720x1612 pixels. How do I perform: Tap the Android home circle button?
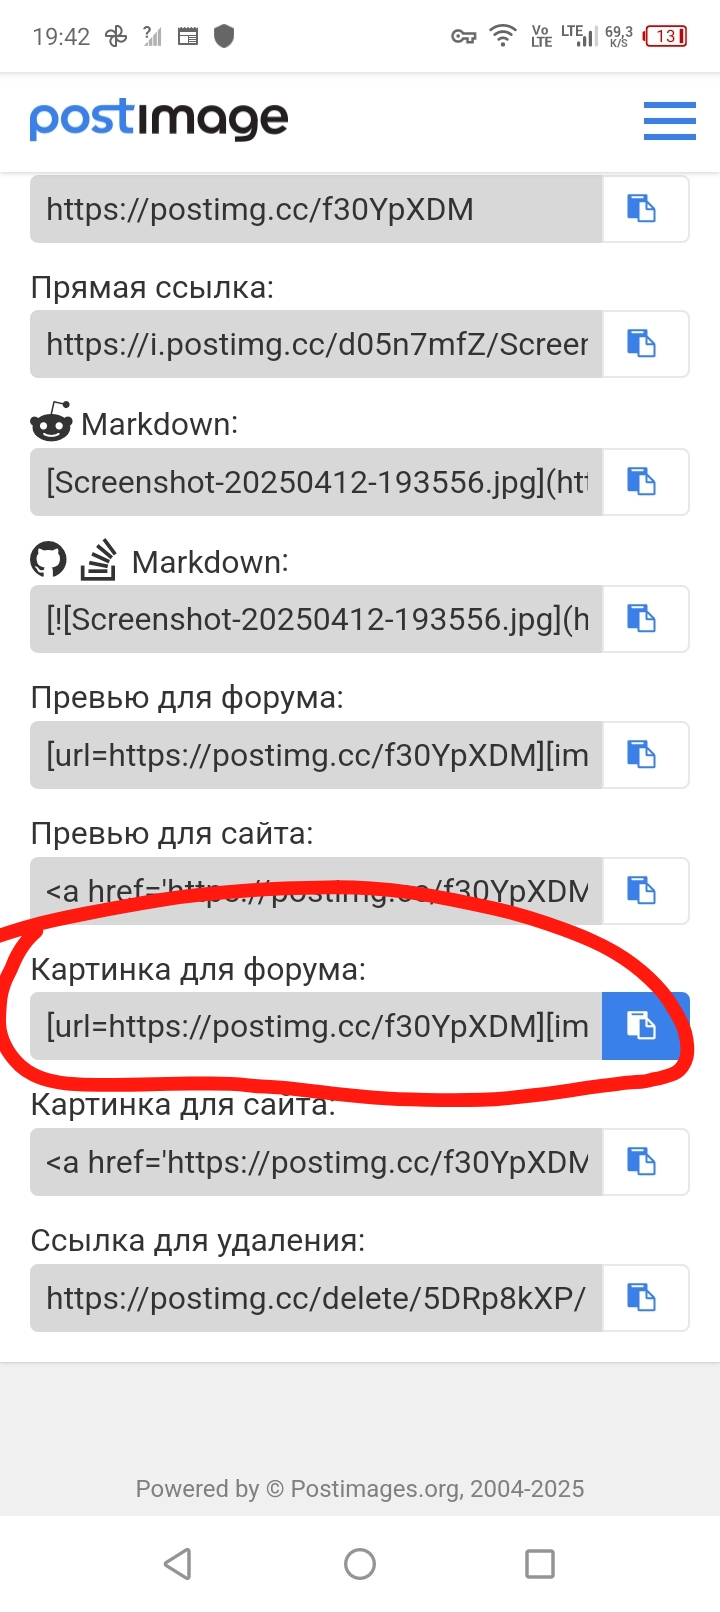(x=360, y=1563)
